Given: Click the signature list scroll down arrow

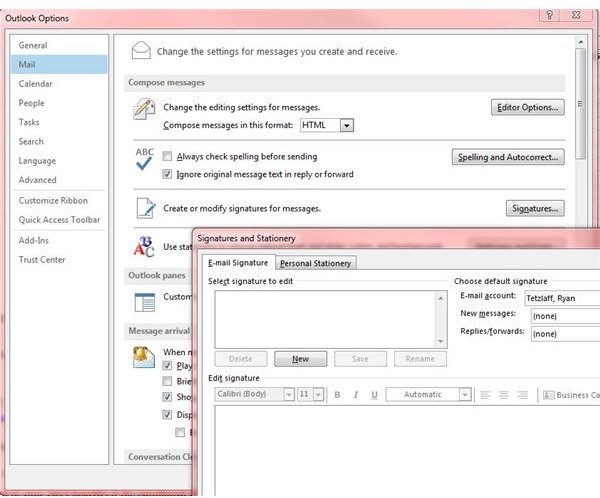Looking at the screenshot, I should tap(440, 341).
